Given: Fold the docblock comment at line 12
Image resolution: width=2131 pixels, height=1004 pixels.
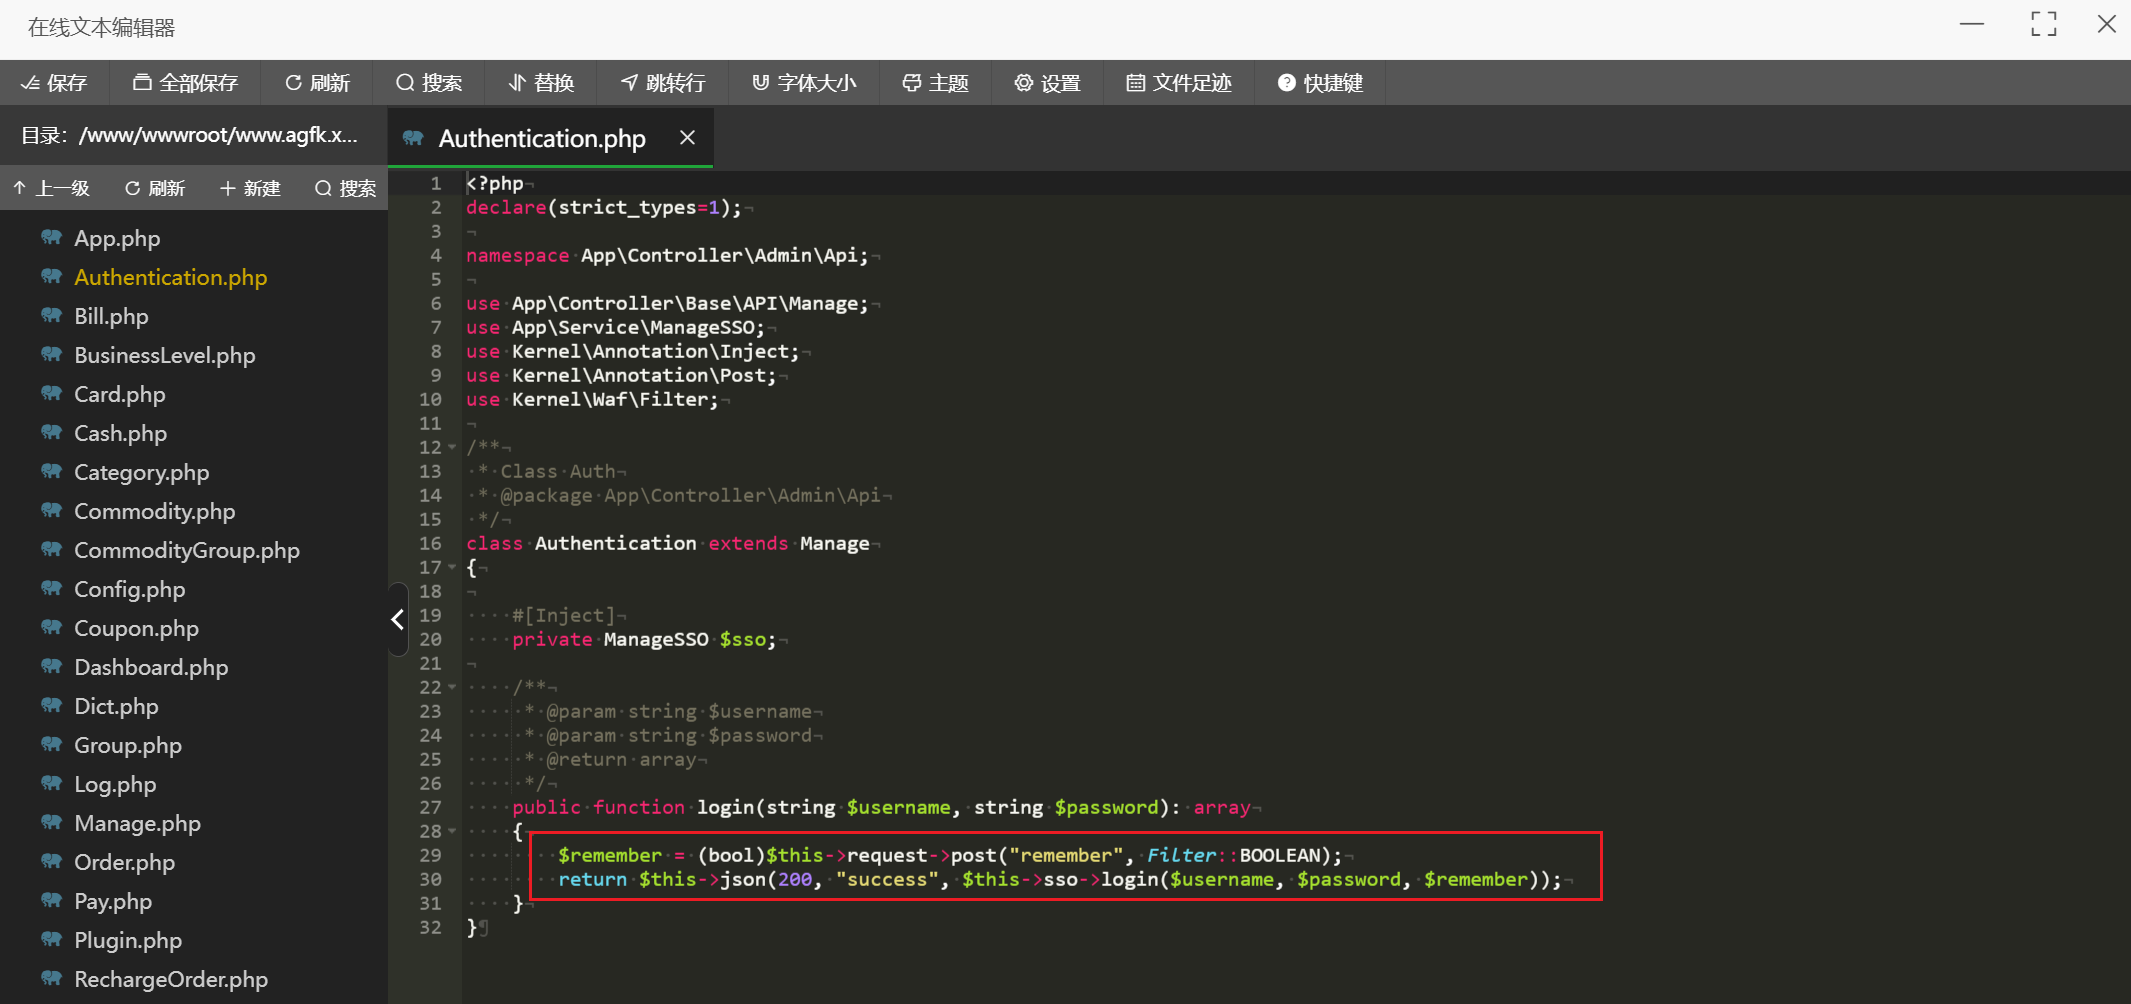Looking at the screenshot, I should click(x=452, y=448).
